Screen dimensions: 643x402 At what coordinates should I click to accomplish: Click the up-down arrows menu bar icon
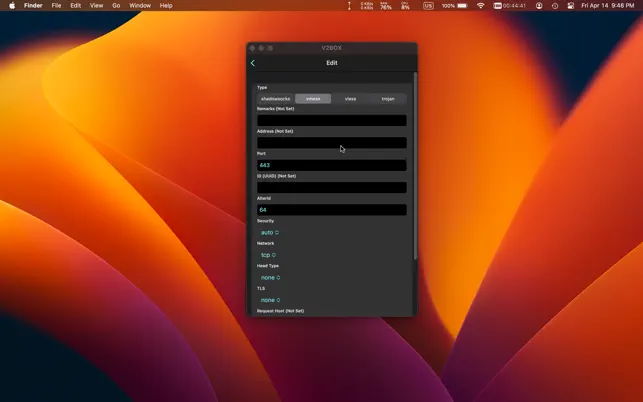349,6
